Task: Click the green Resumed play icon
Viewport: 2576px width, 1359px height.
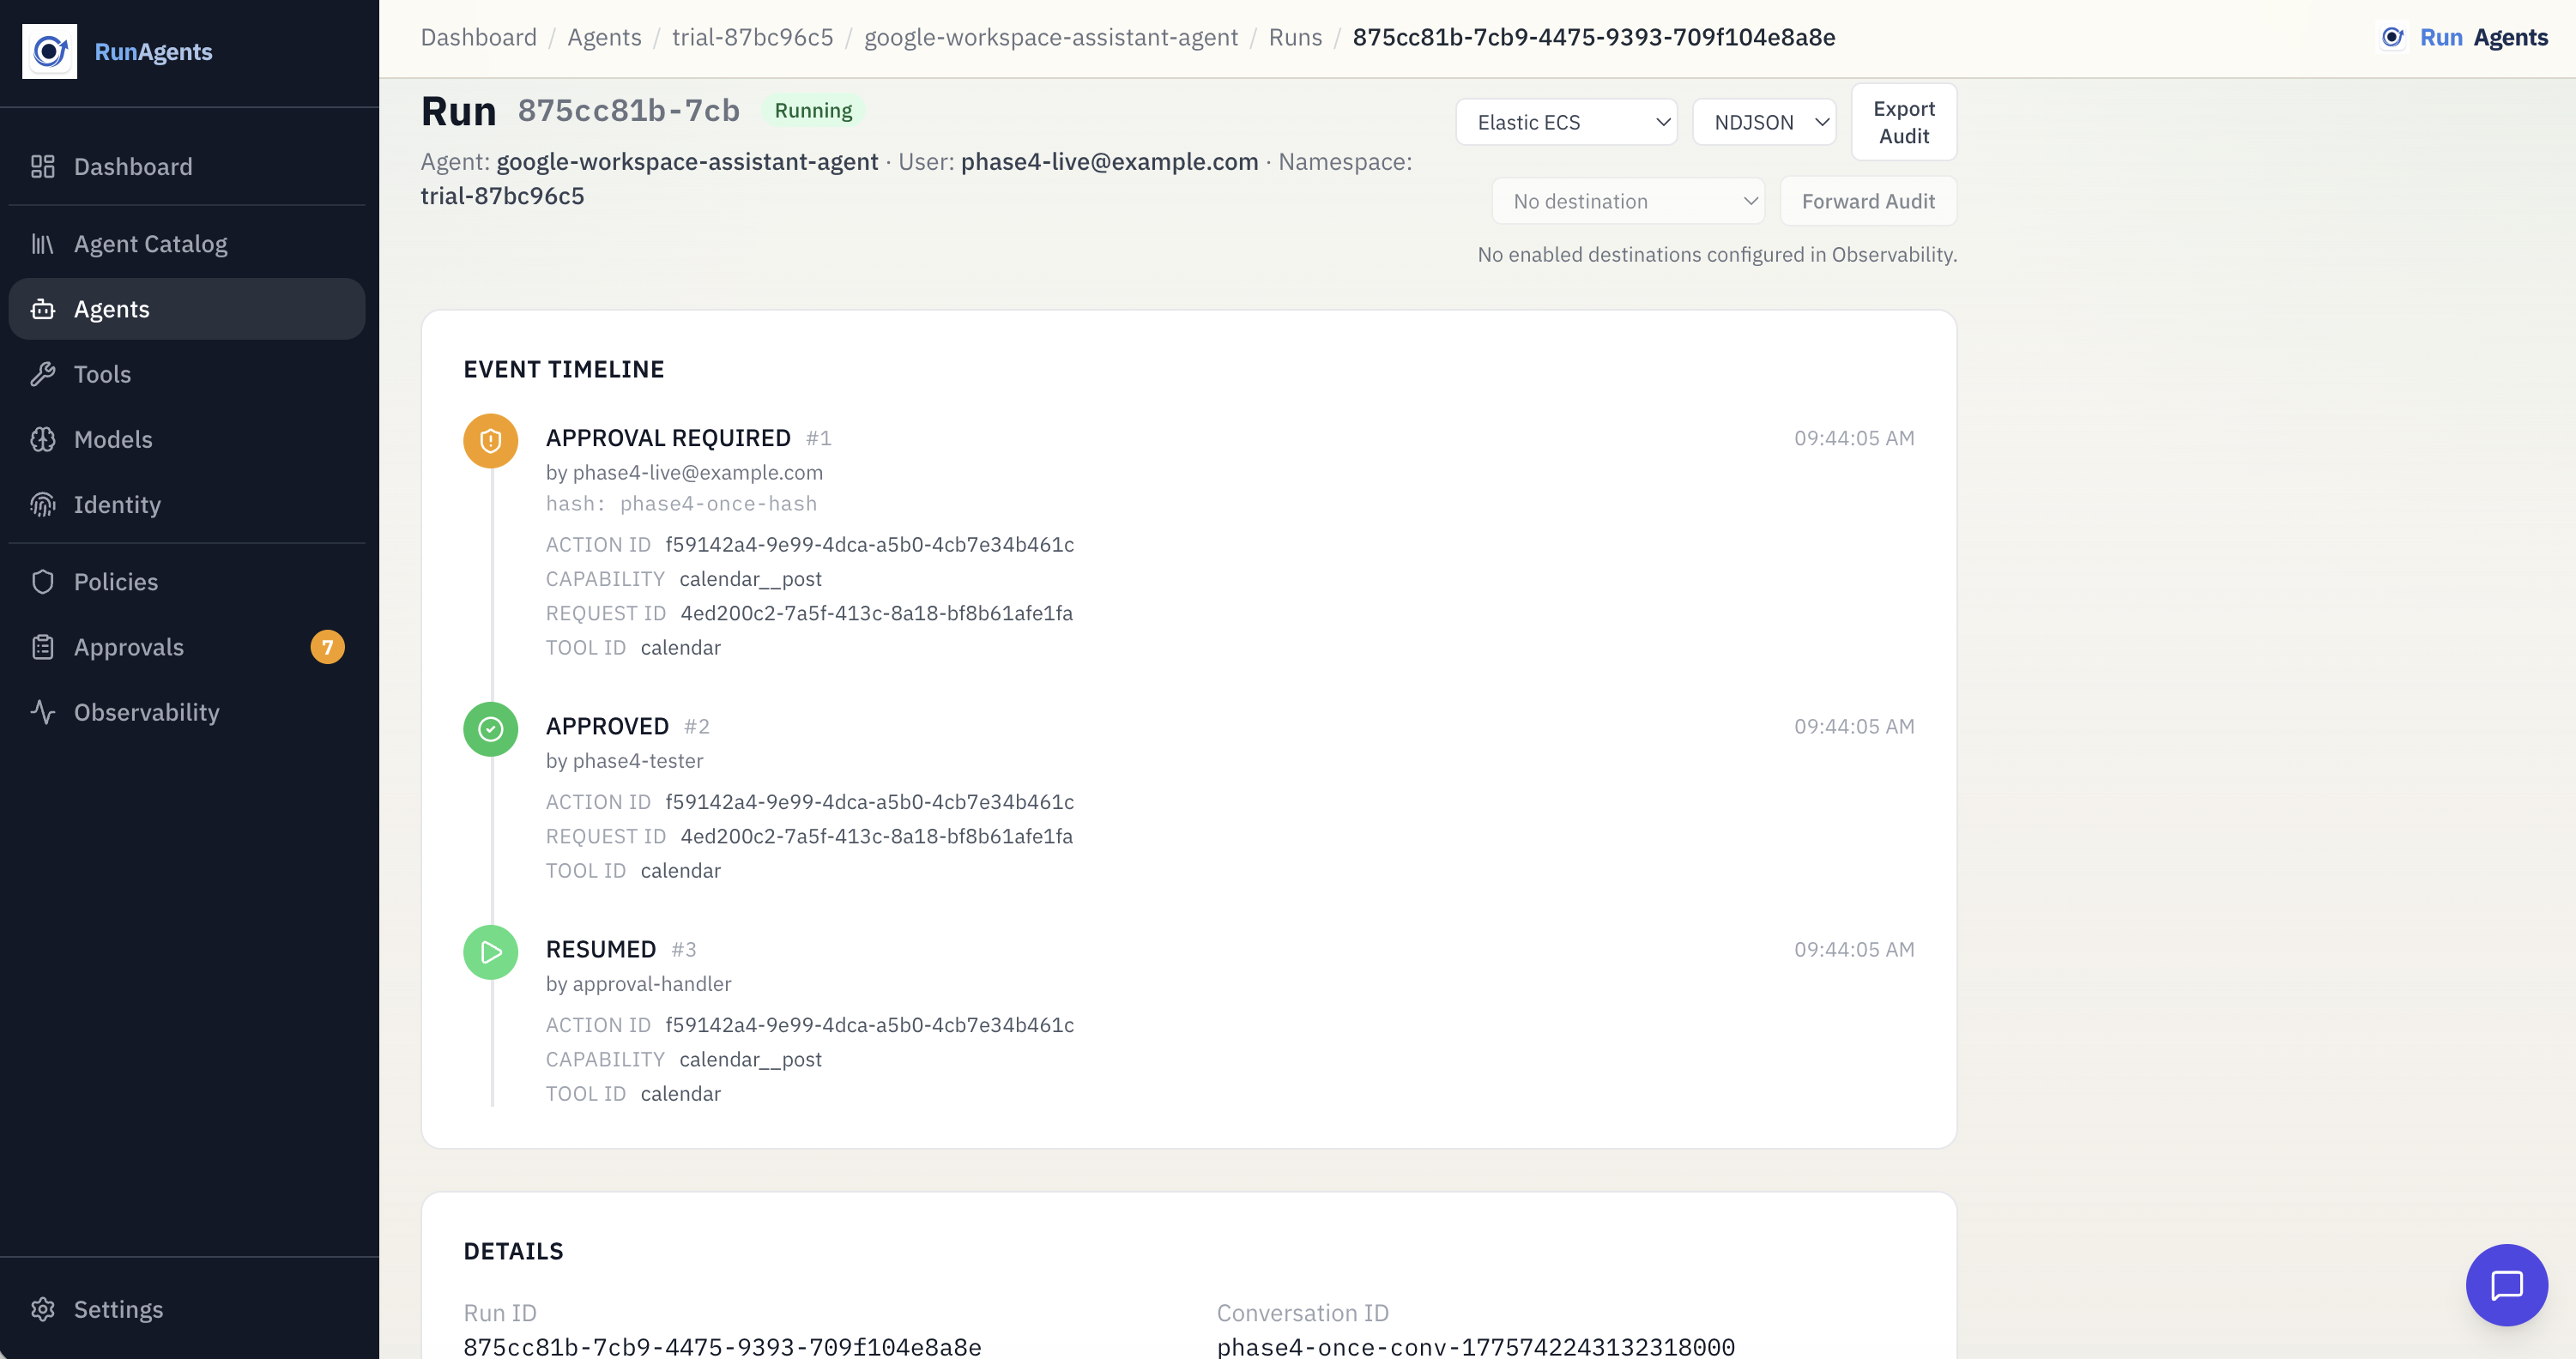Action: click(x=490, y=952)
